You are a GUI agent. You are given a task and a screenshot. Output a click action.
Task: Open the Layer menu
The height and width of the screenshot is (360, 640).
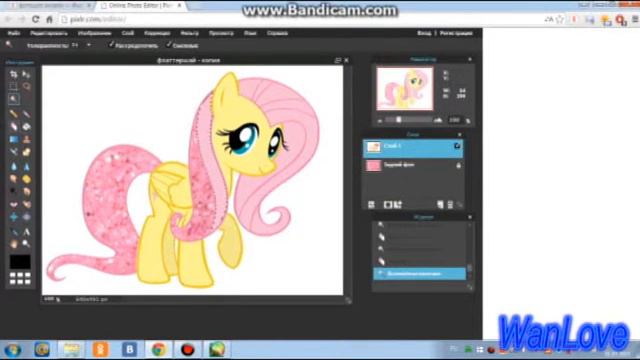pos(128,33)
